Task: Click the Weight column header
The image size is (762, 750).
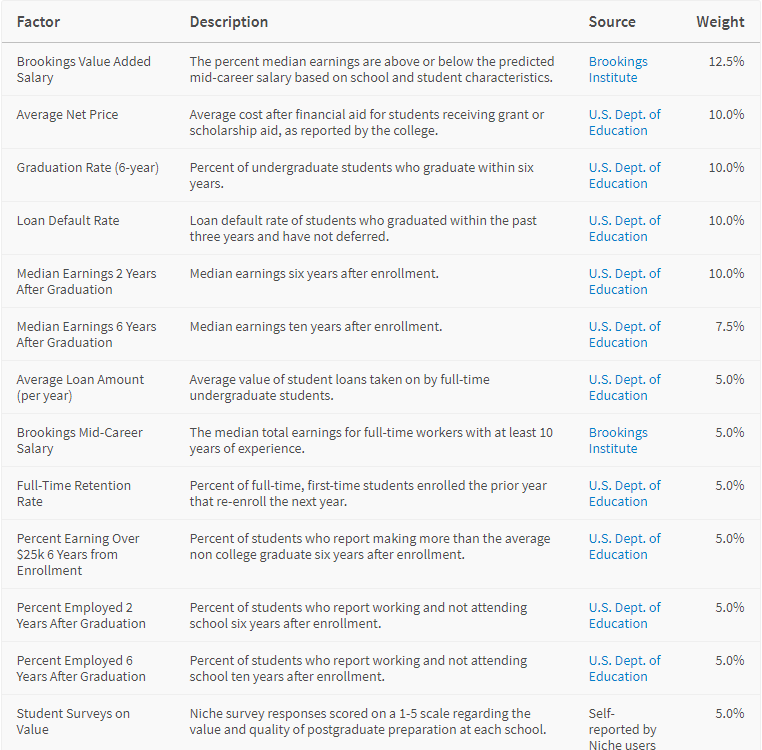Action: [x=720, y=22]
